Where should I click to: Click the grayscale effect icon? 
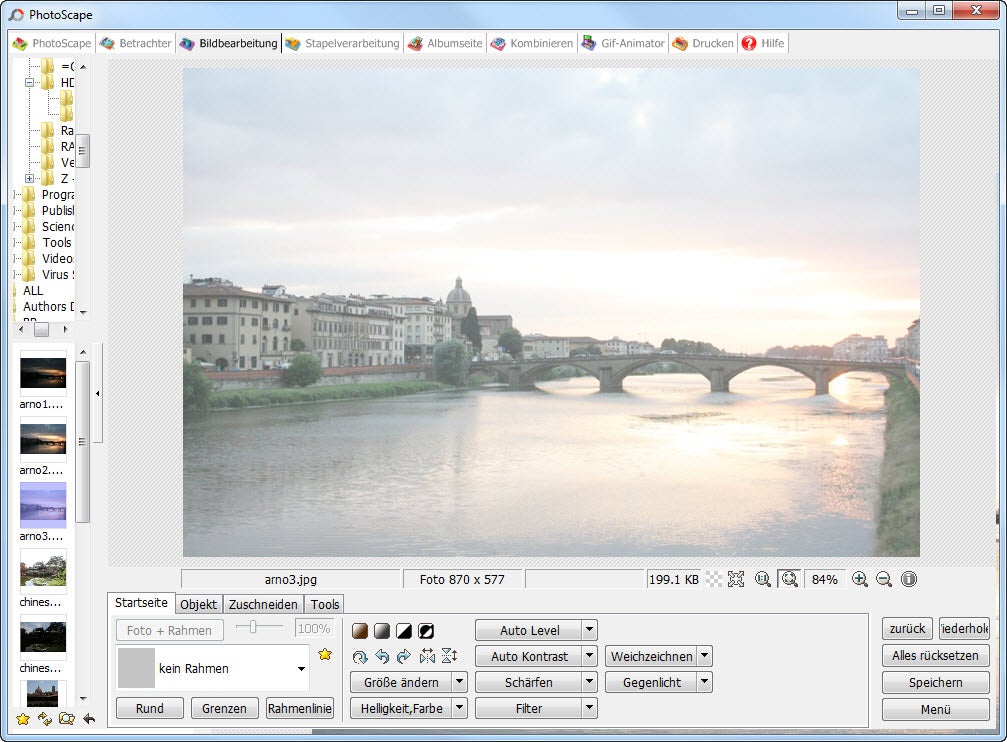[381, 631]
